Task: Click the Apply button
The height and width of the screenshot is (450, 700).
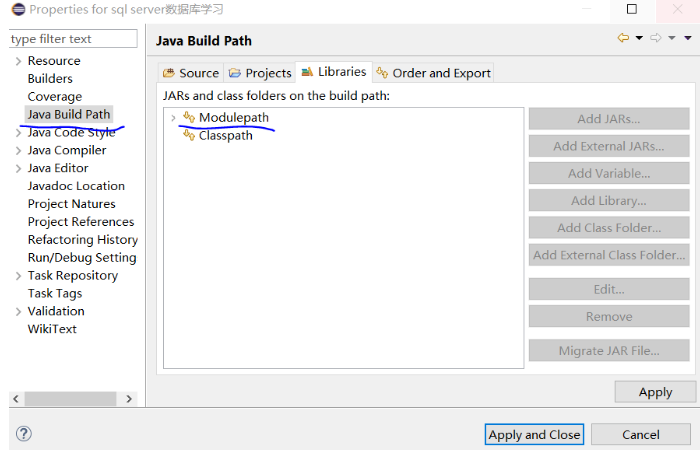Action: (655, 392)
